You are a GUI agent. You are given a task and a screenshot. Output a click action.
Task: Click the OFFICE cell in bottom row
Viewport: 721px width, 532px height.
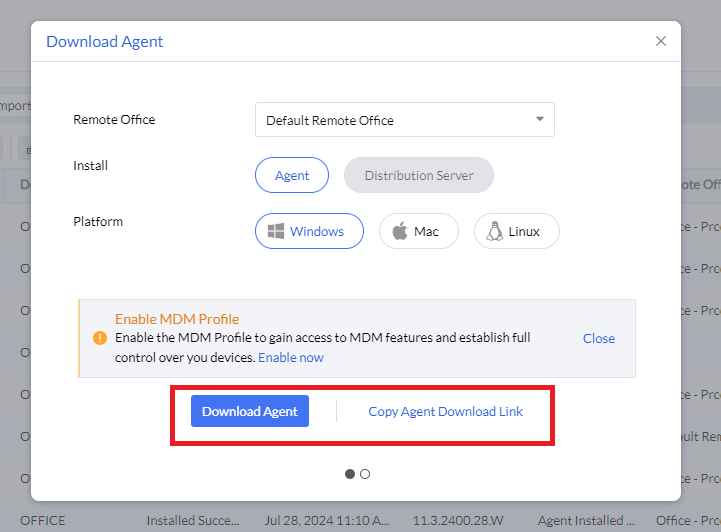[43, 520]
